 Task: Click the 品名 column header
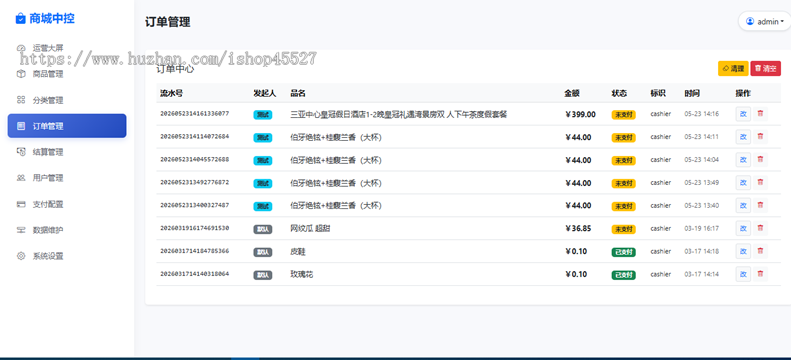pyautogui.click(x=298, y=93)
